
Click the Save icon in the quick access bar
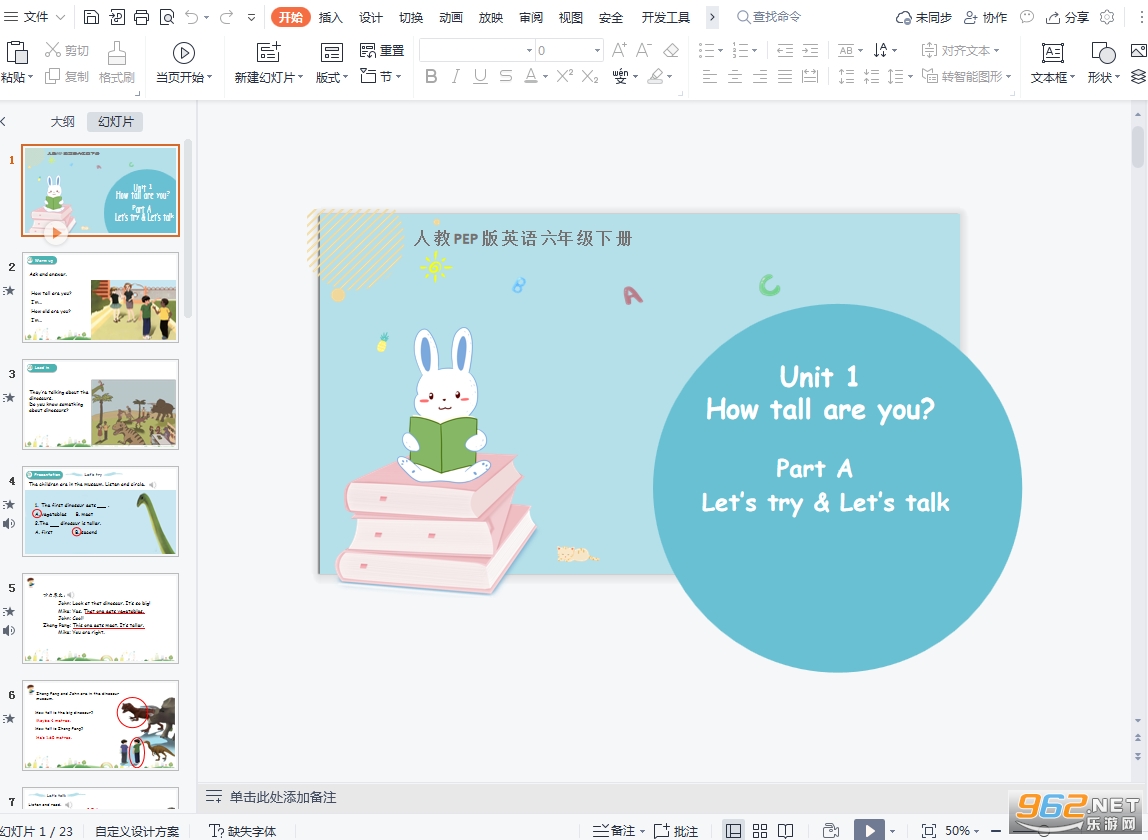[91, 17]
